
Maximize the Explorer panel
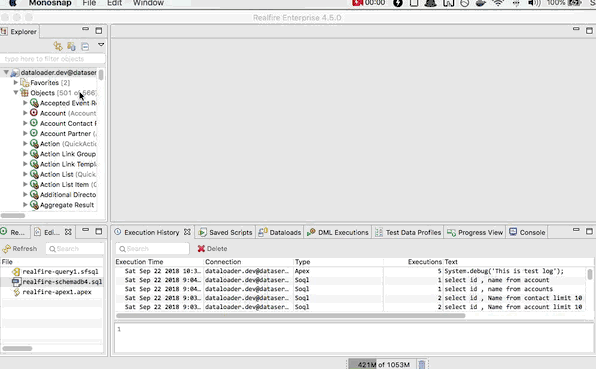tap(99, 30)
